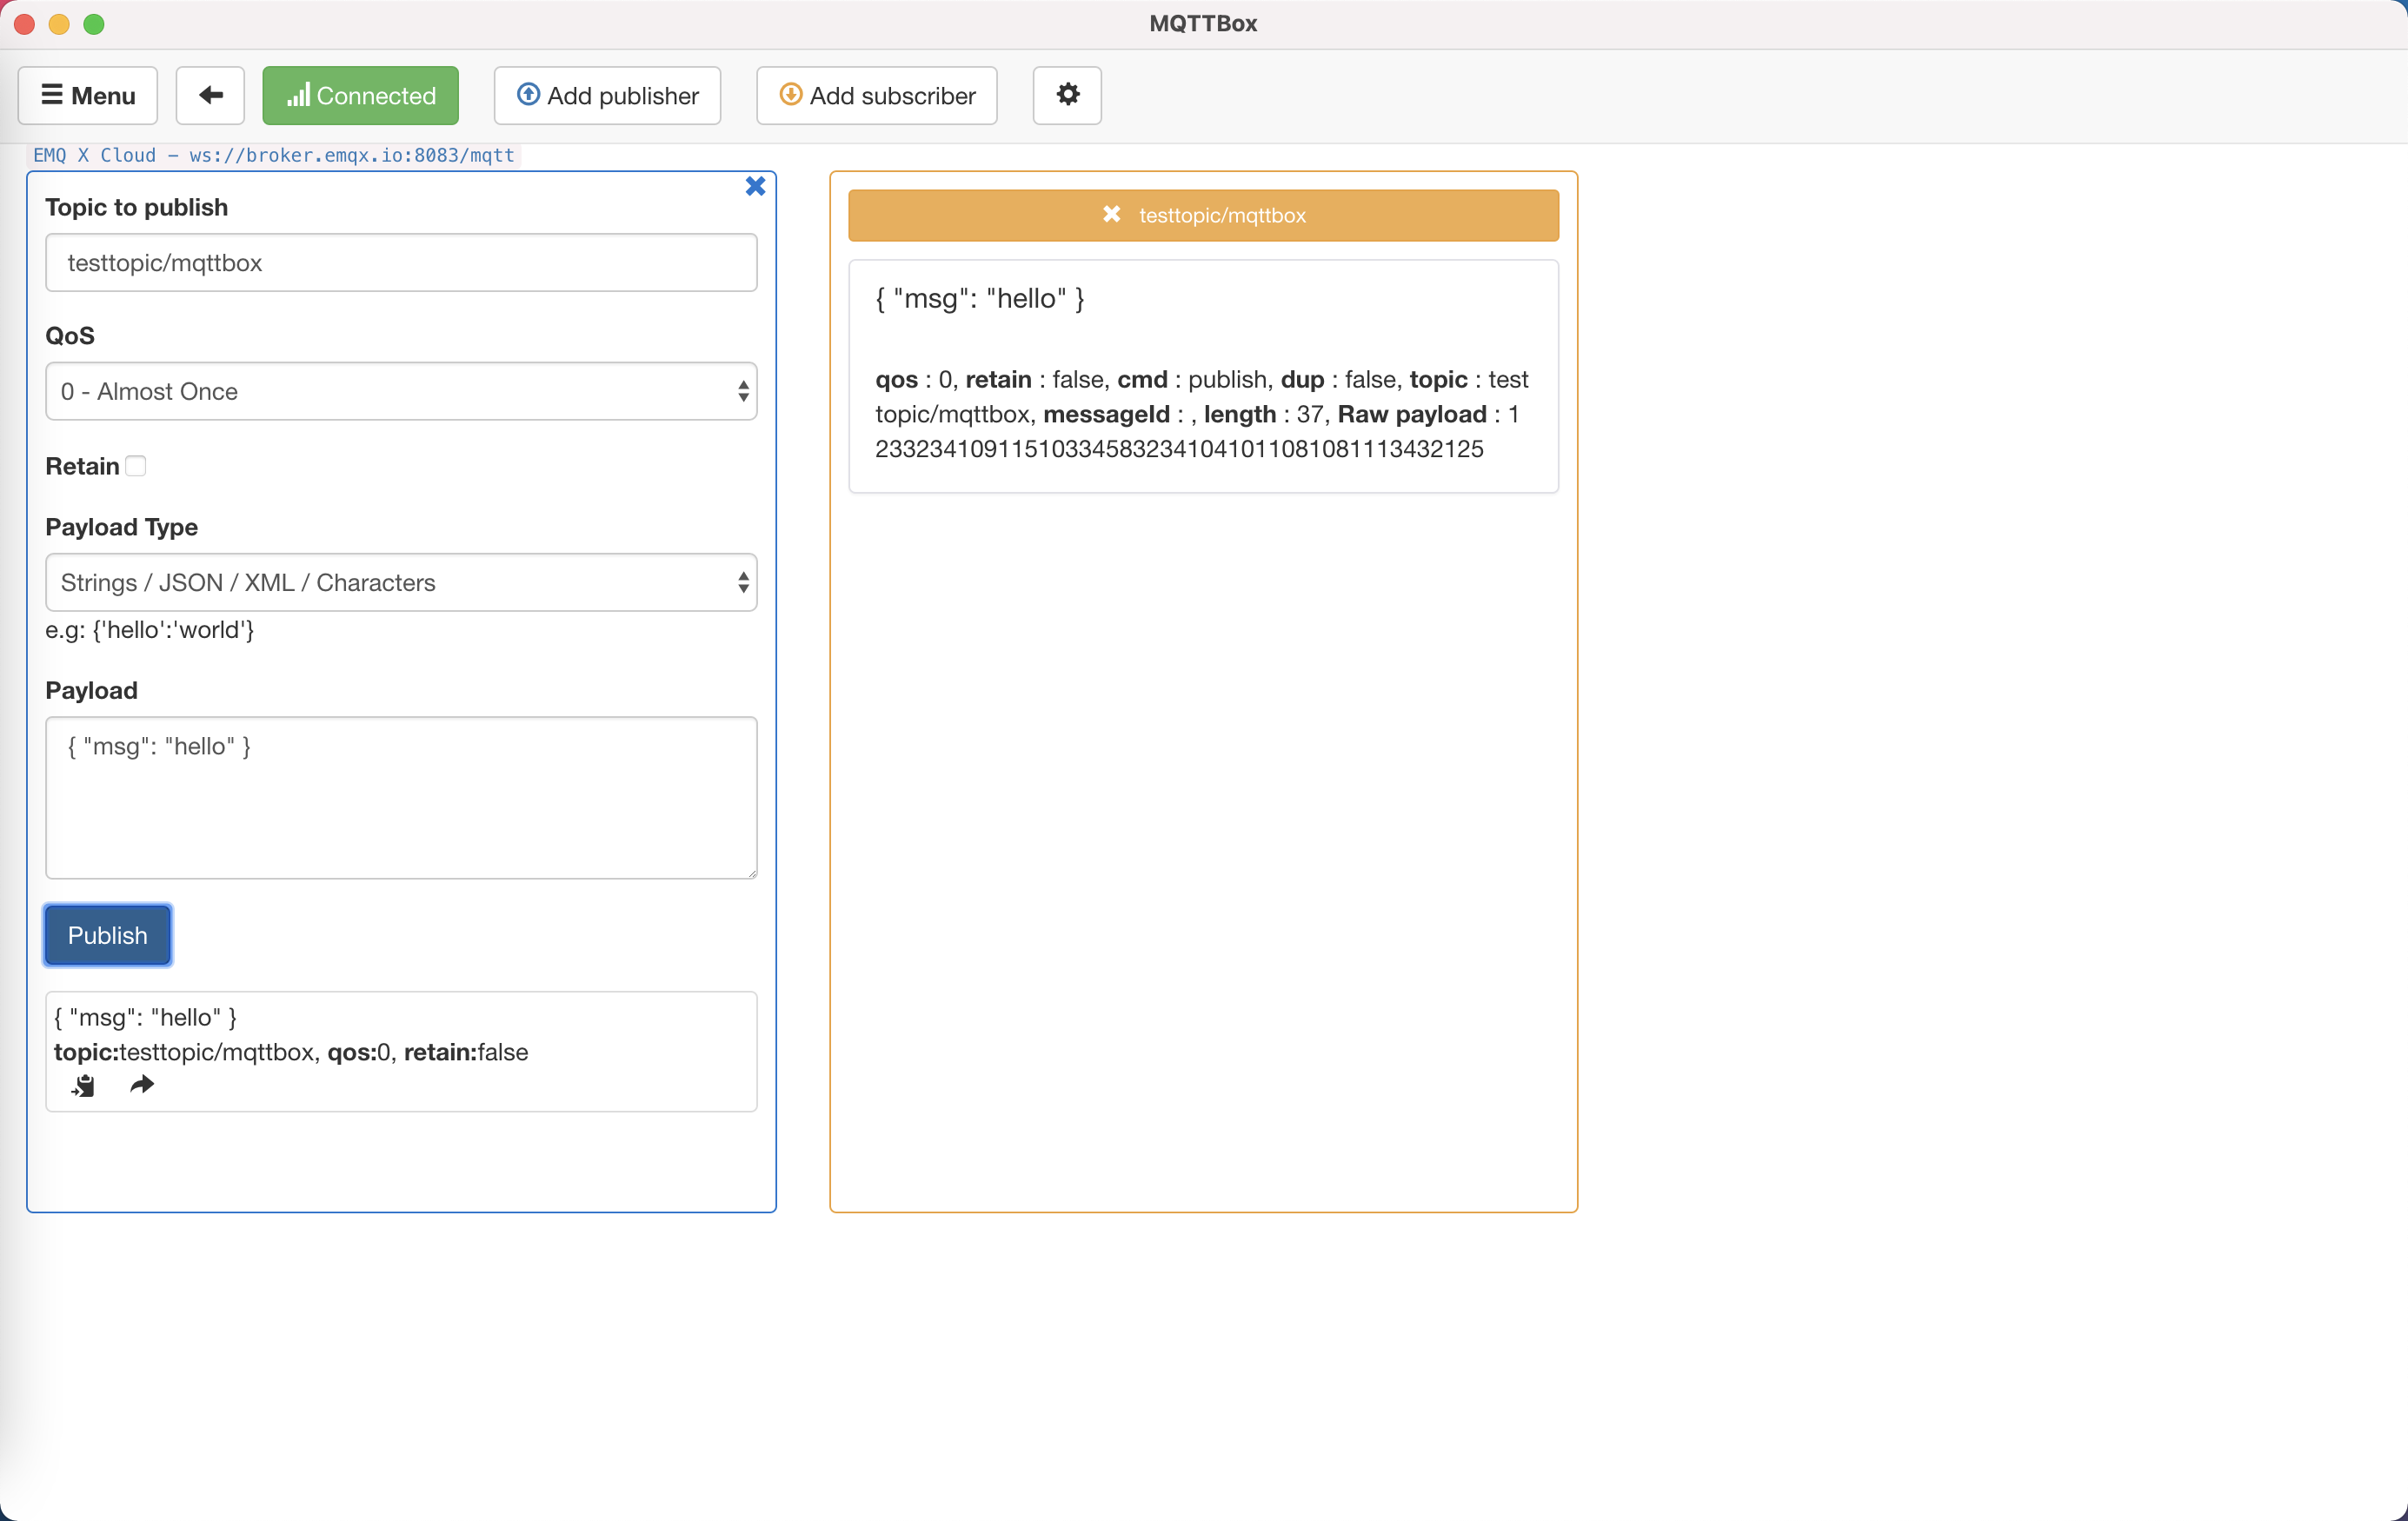This screenshot has height=1521, width=2408.
Task: Republish message using the share arrow icon
Action: click(142, 1084)
